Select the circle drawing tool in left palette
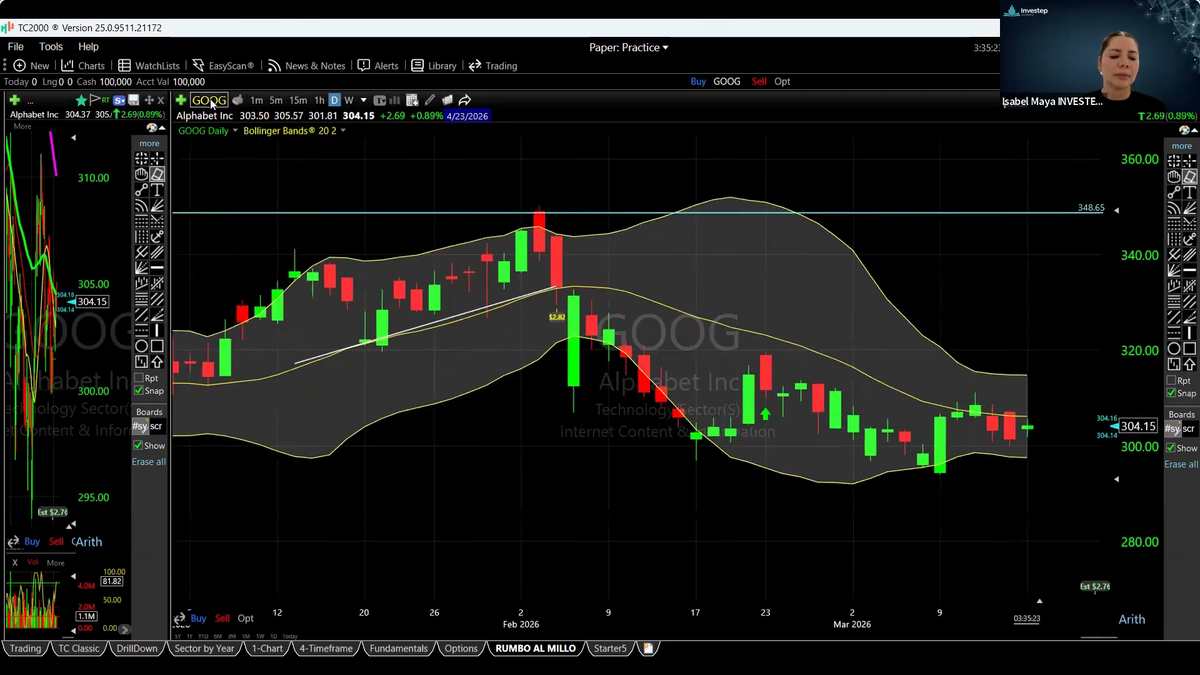The image size is (1200, 675). [x=141, y=346]
